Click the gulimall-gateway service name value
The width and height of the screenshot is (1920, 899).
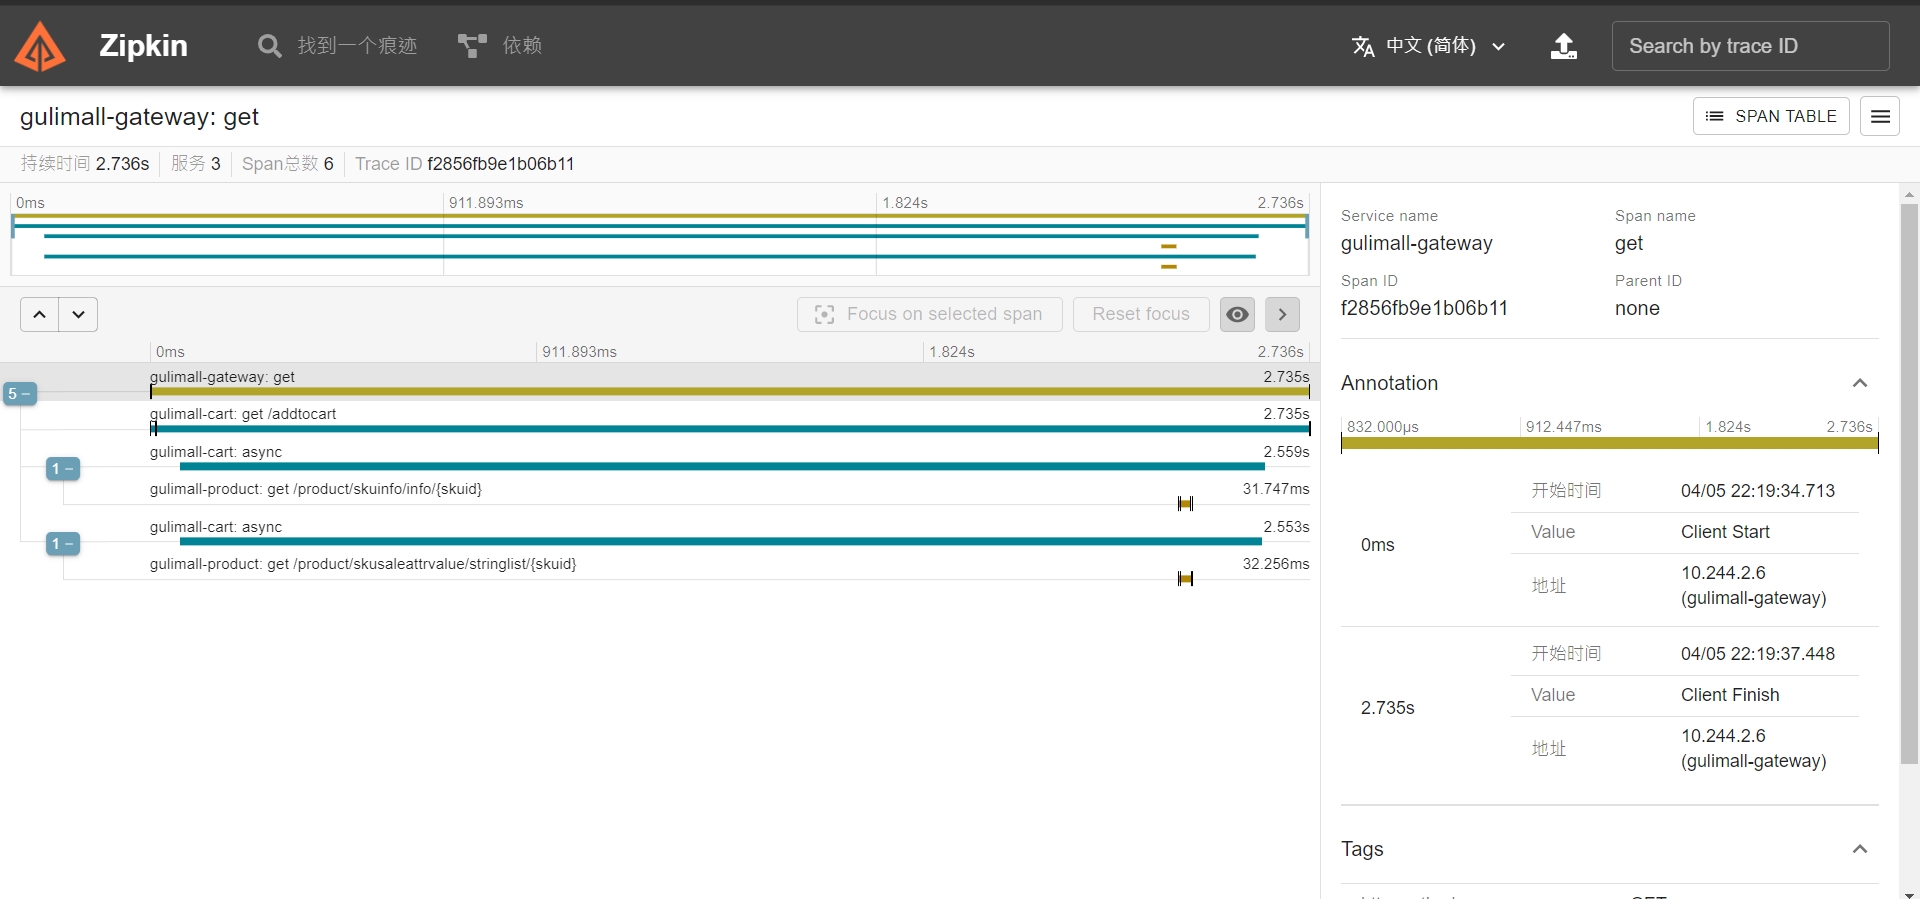(x=1416, y=243)
